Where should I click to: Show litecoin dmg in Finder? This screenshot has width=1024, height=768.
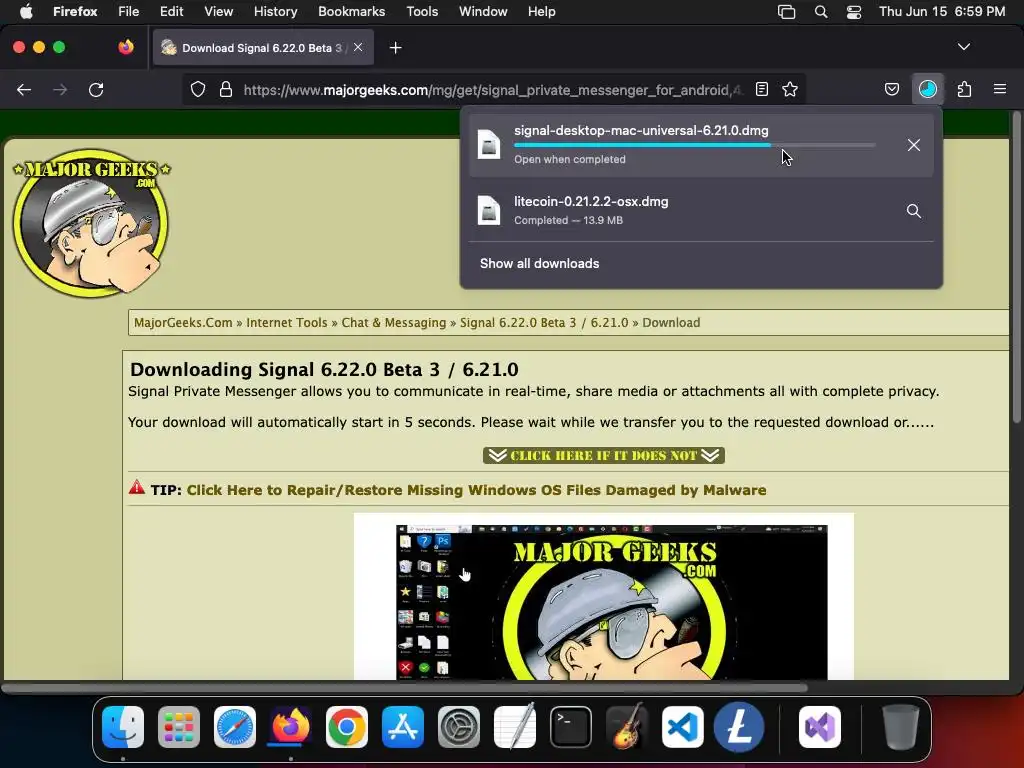click(x=914, y=211)
